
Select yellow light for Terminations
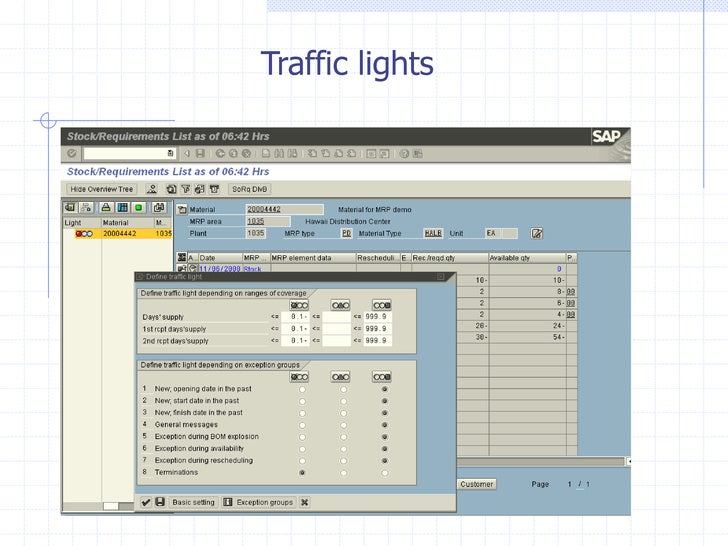tap(344, 473)
